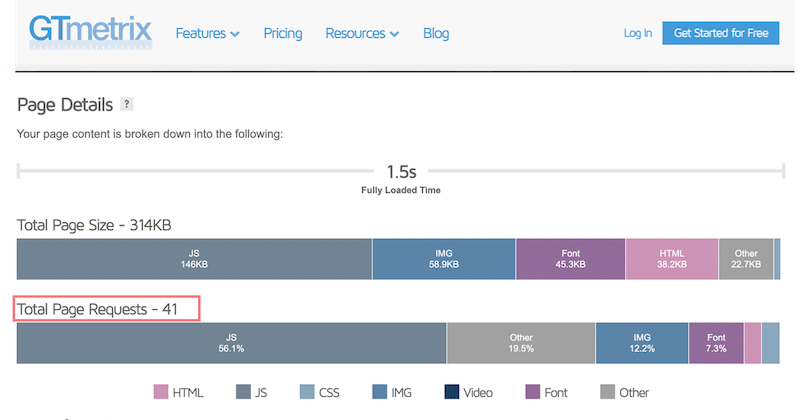Click the gray Other legend swatch
This screenshot has height=420, width=800.
click(607, 392)
